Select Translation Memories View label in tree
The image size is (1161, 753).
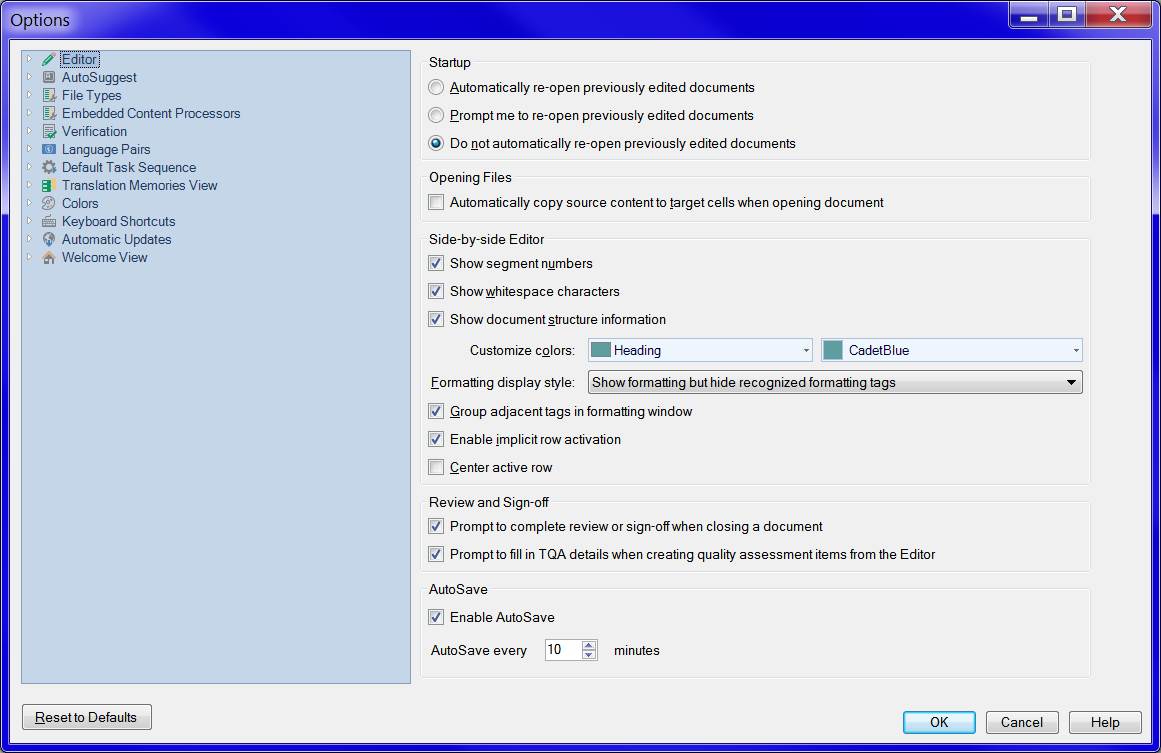(140, 185)
